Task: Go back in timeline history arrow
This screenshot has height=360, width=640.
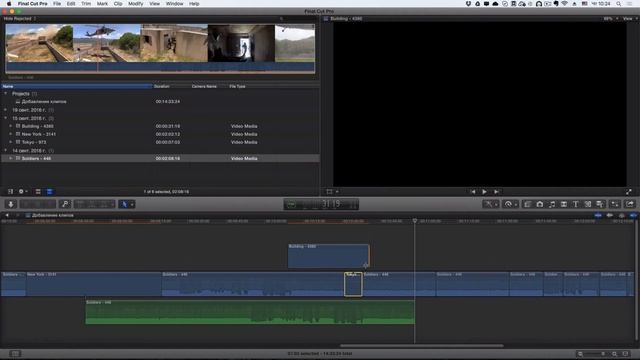Action: pyautogui.click(x=7, y=215)
